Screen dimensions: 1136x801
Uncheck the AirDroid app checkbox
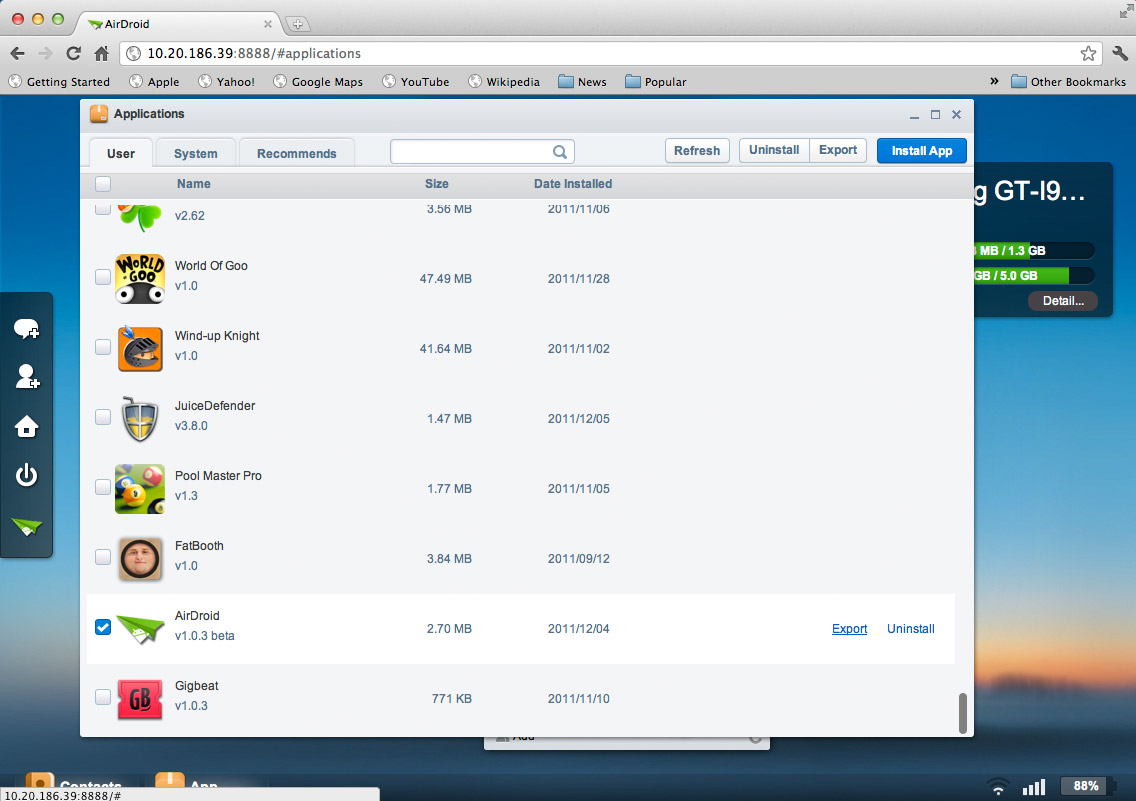pos(103,627)
